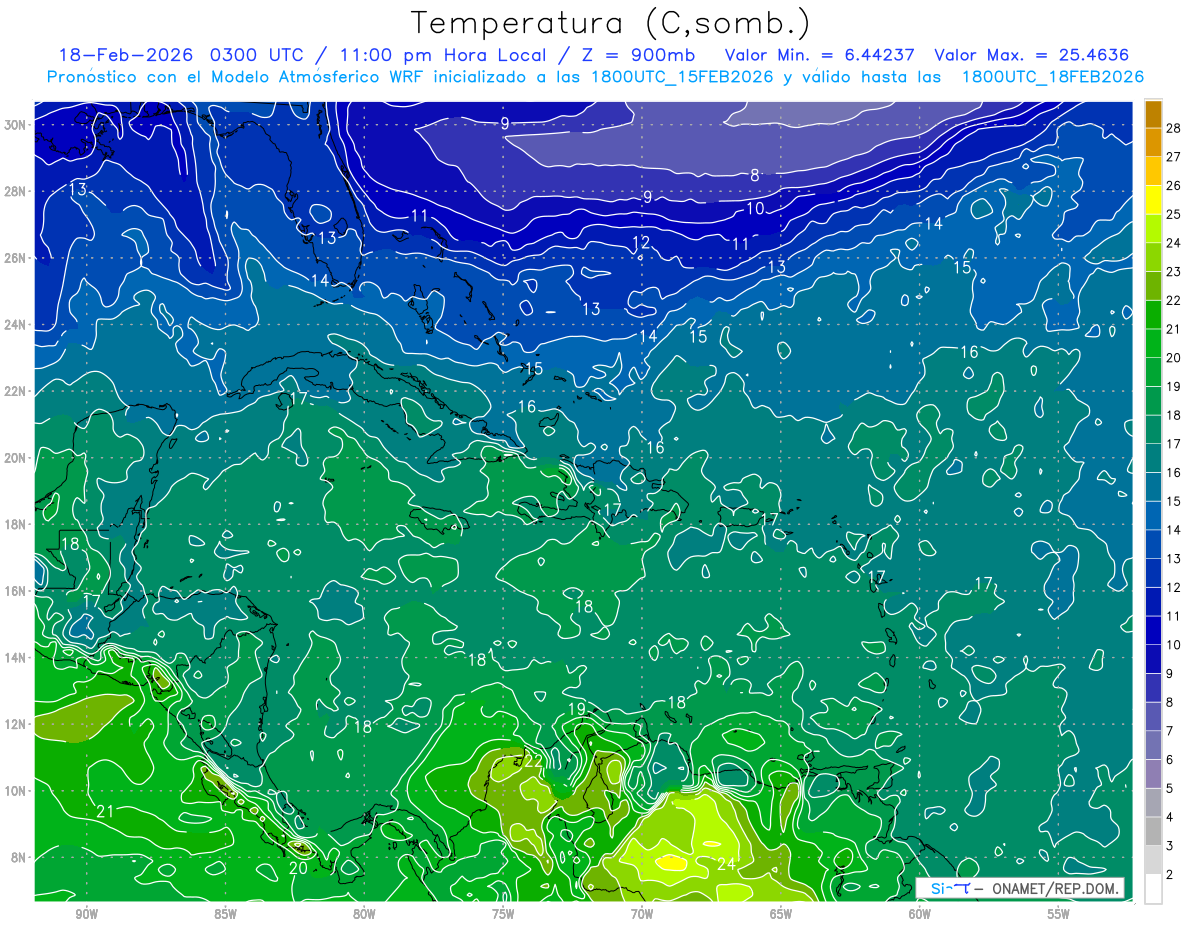Click the '28N' latitude axis label
The width and height of the screenshot is (1200, 927).
tap(17, 191)
